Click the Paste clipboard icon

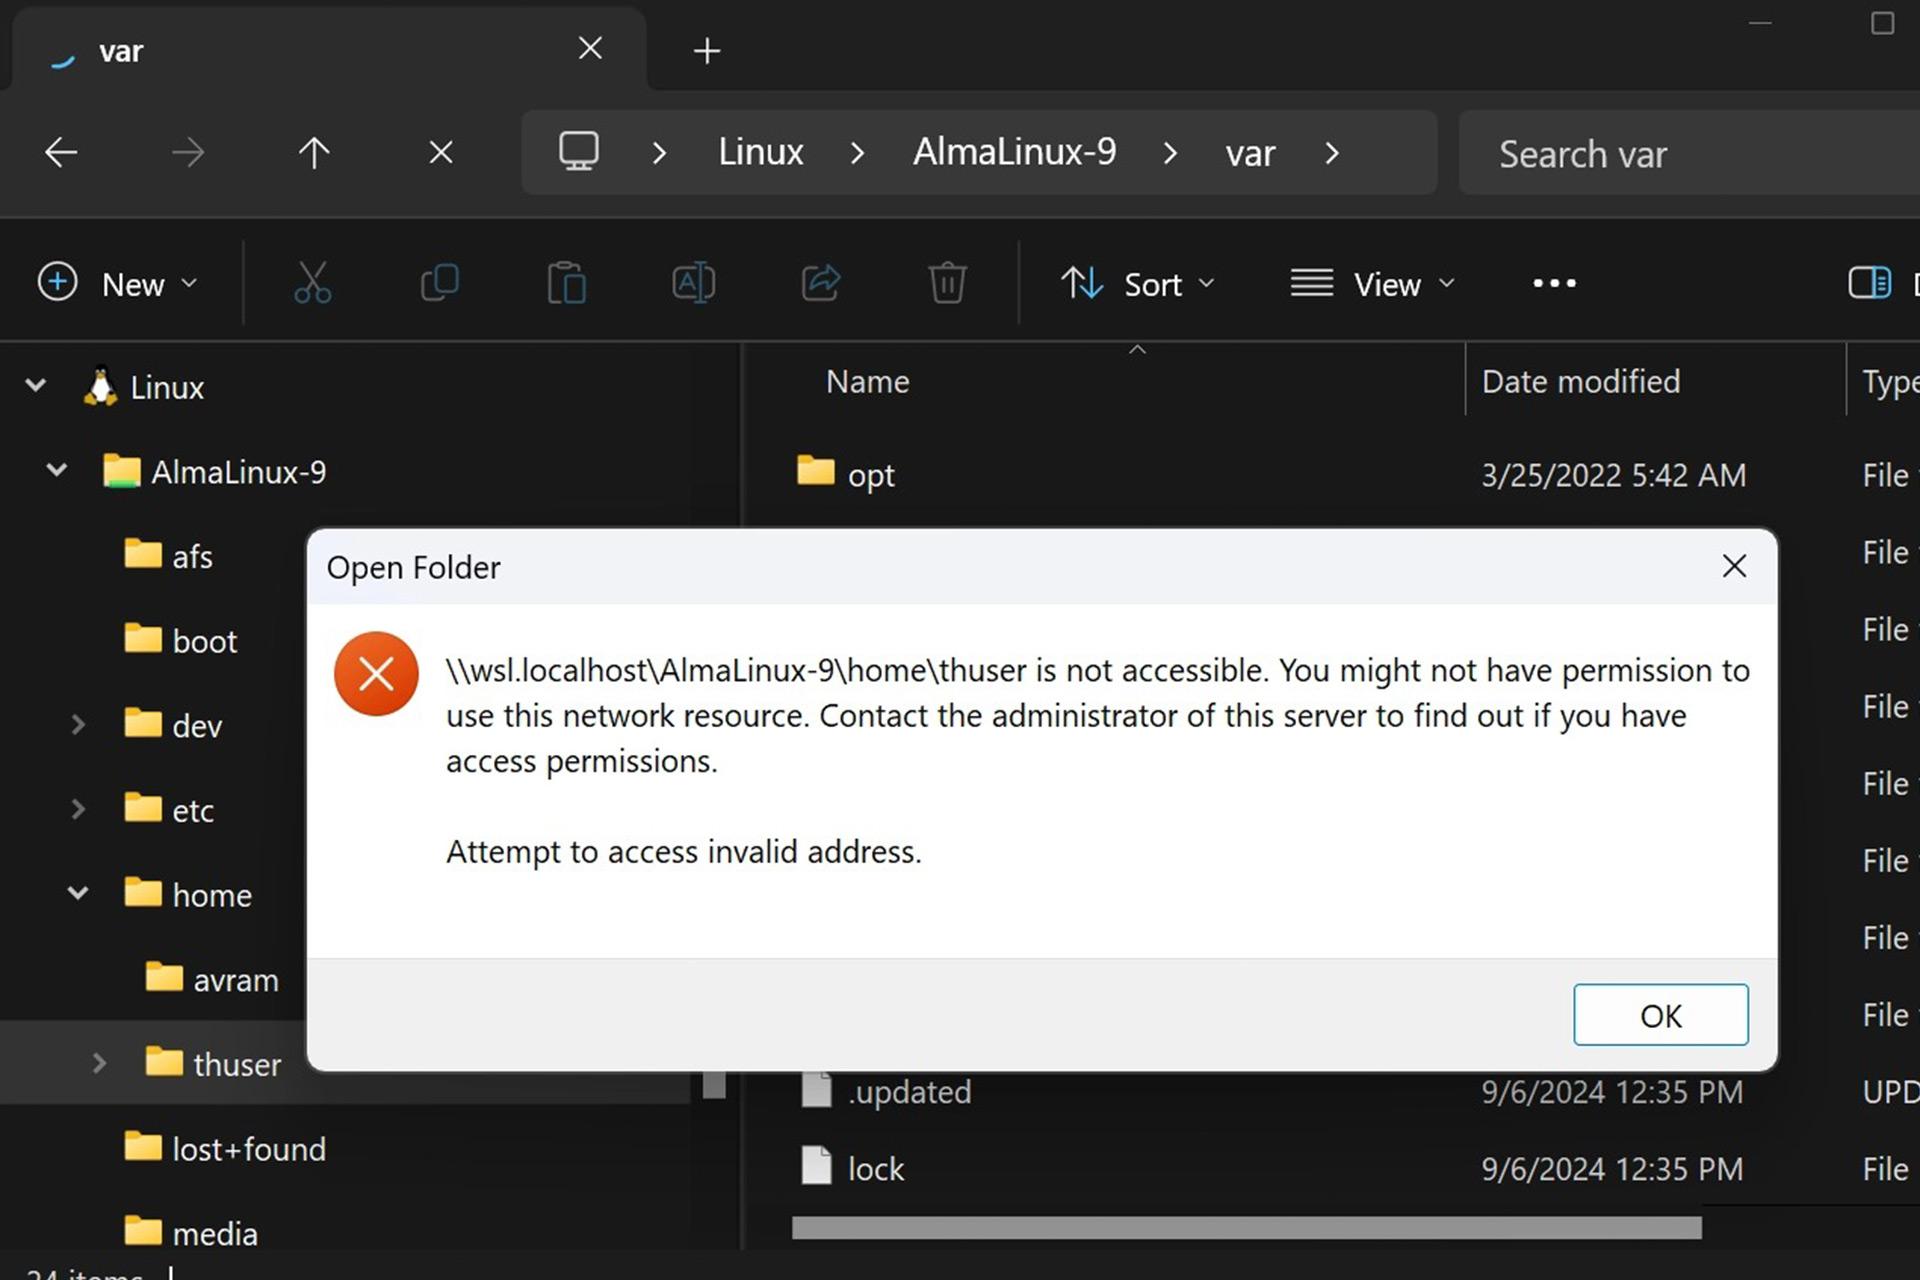coord(566,283)
